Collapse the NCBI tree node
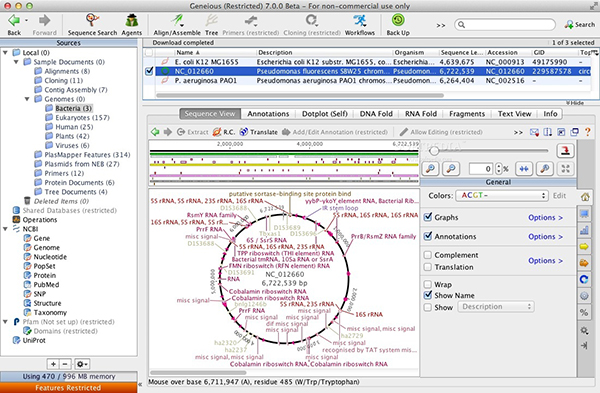600x393 pixels. point(5,229)
